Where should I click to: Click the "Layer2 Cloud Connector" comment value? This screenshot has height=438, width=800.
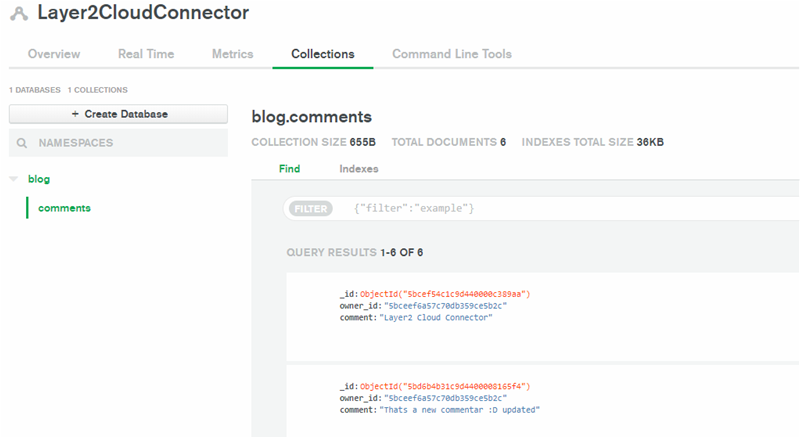tap(437, 317)
